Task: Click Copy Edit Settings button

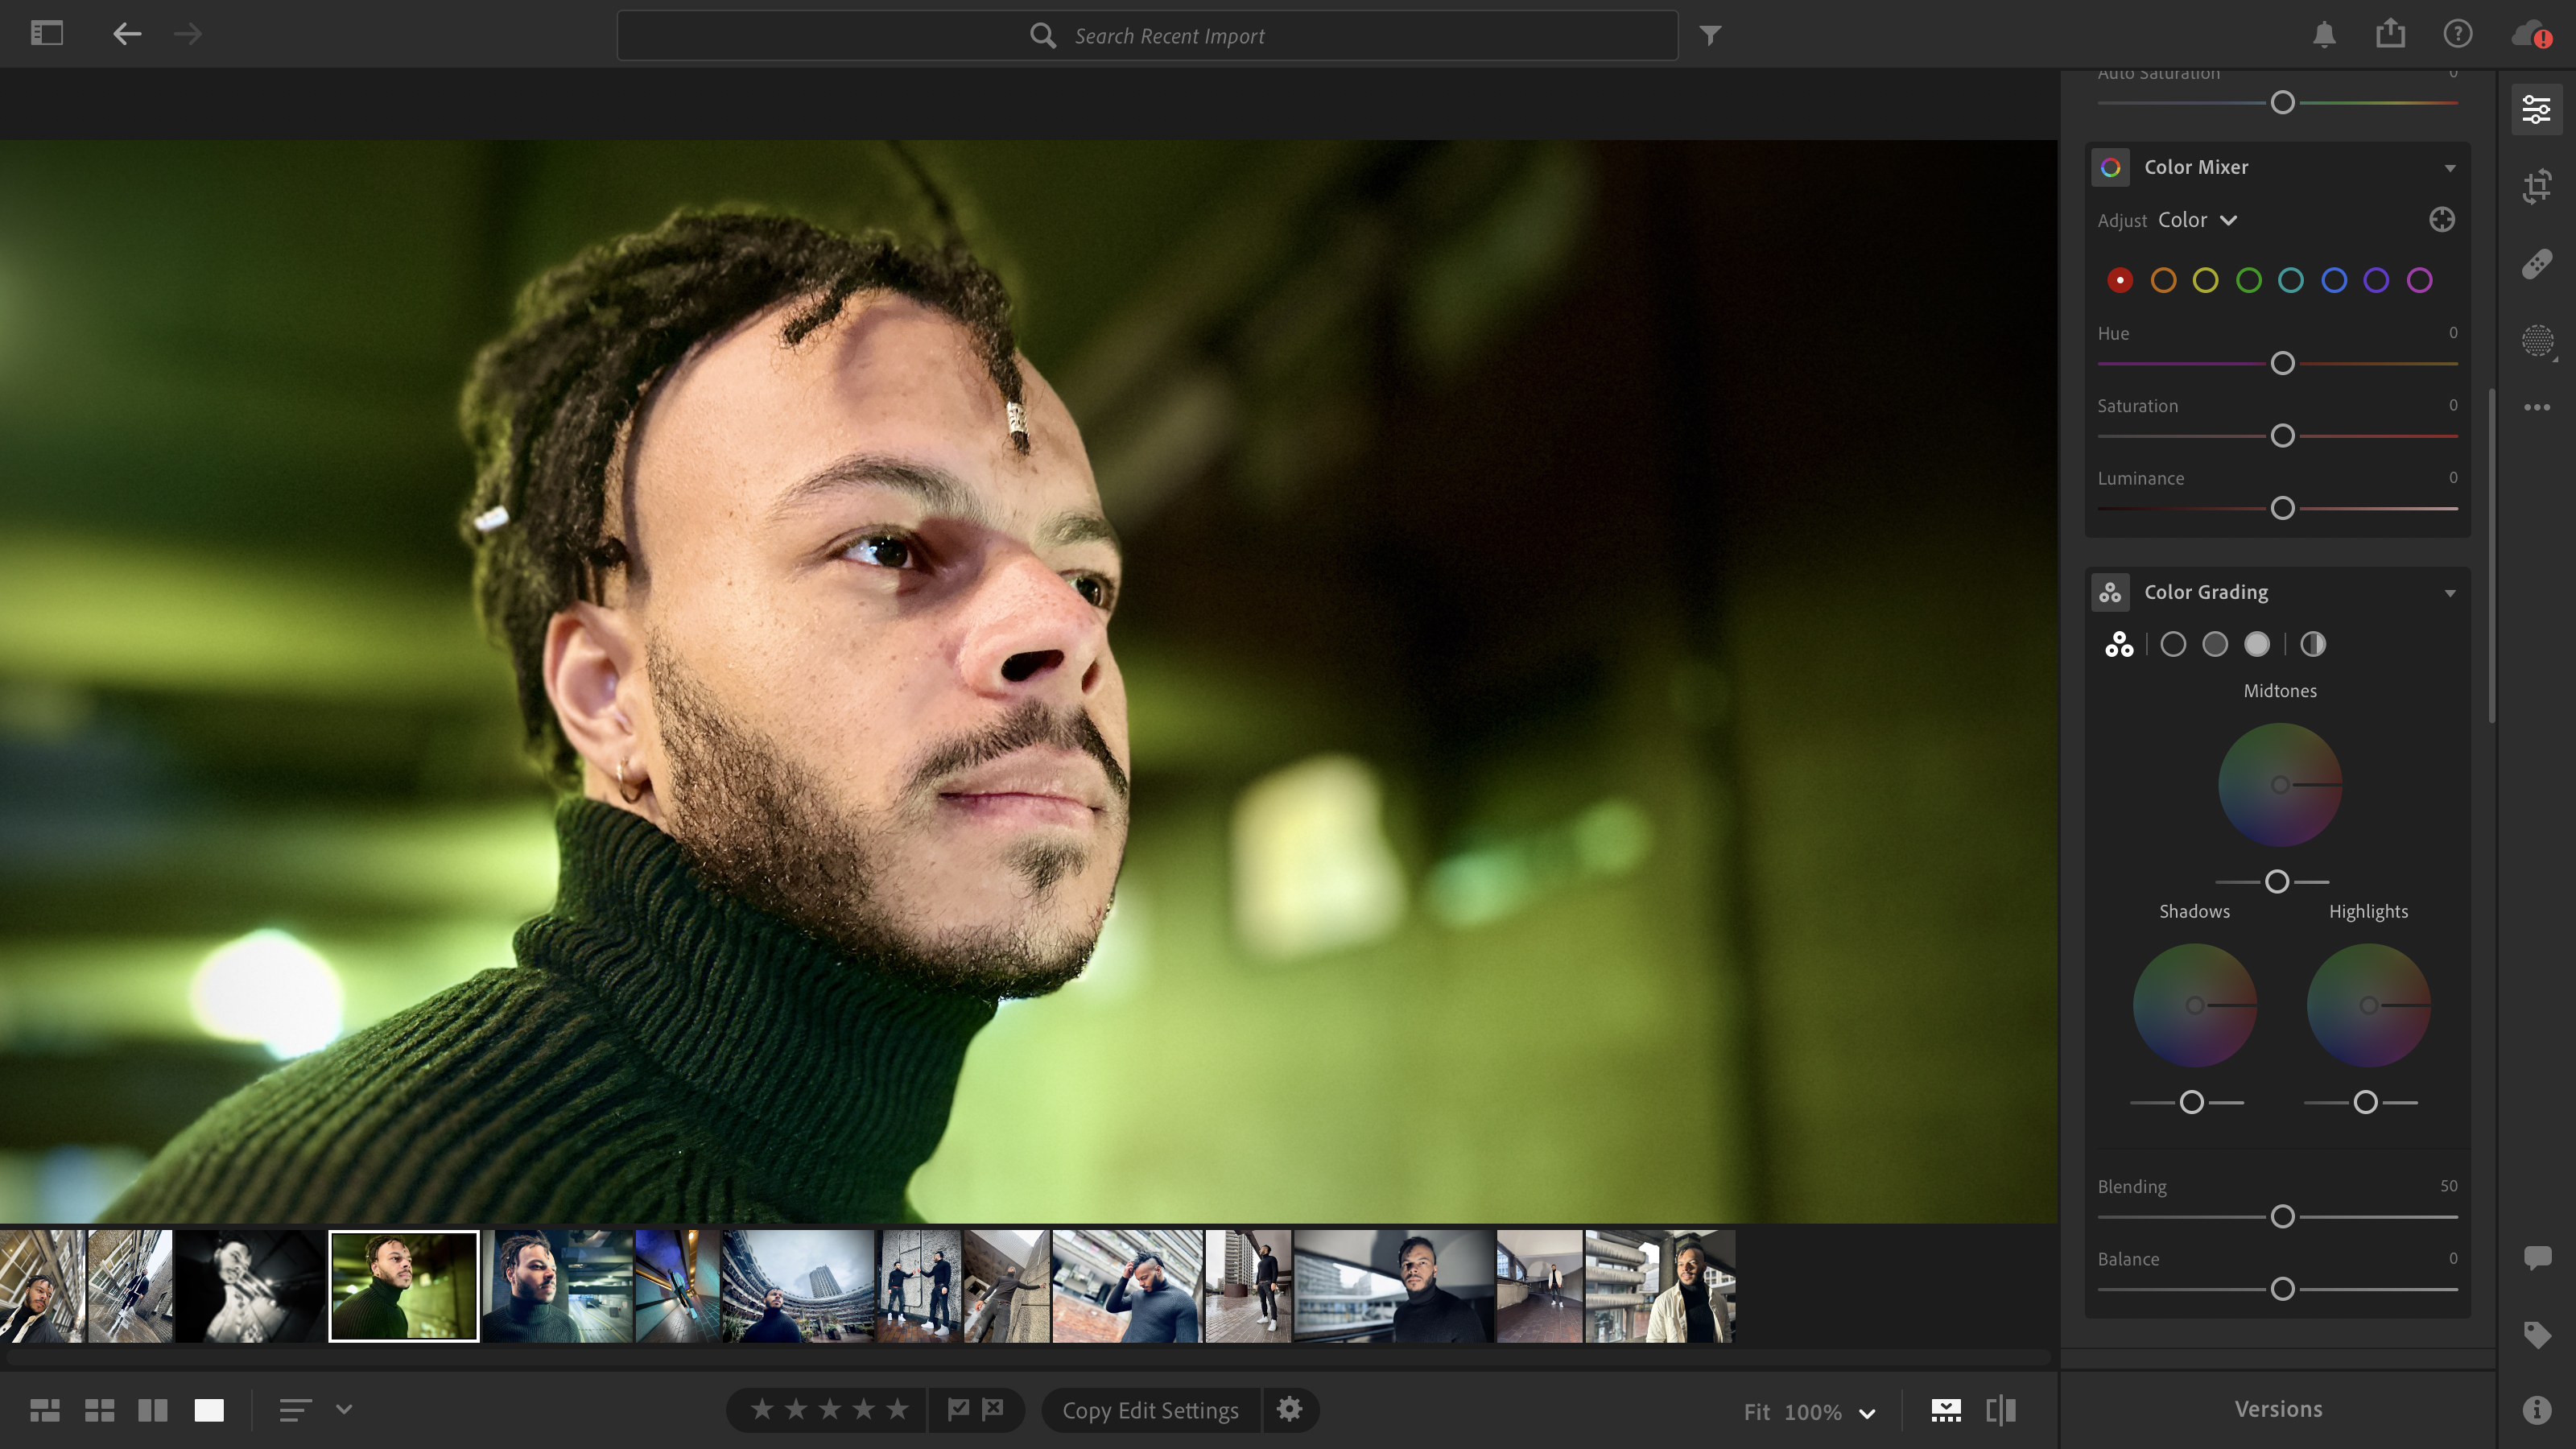Action: tap(1150, 1410)
